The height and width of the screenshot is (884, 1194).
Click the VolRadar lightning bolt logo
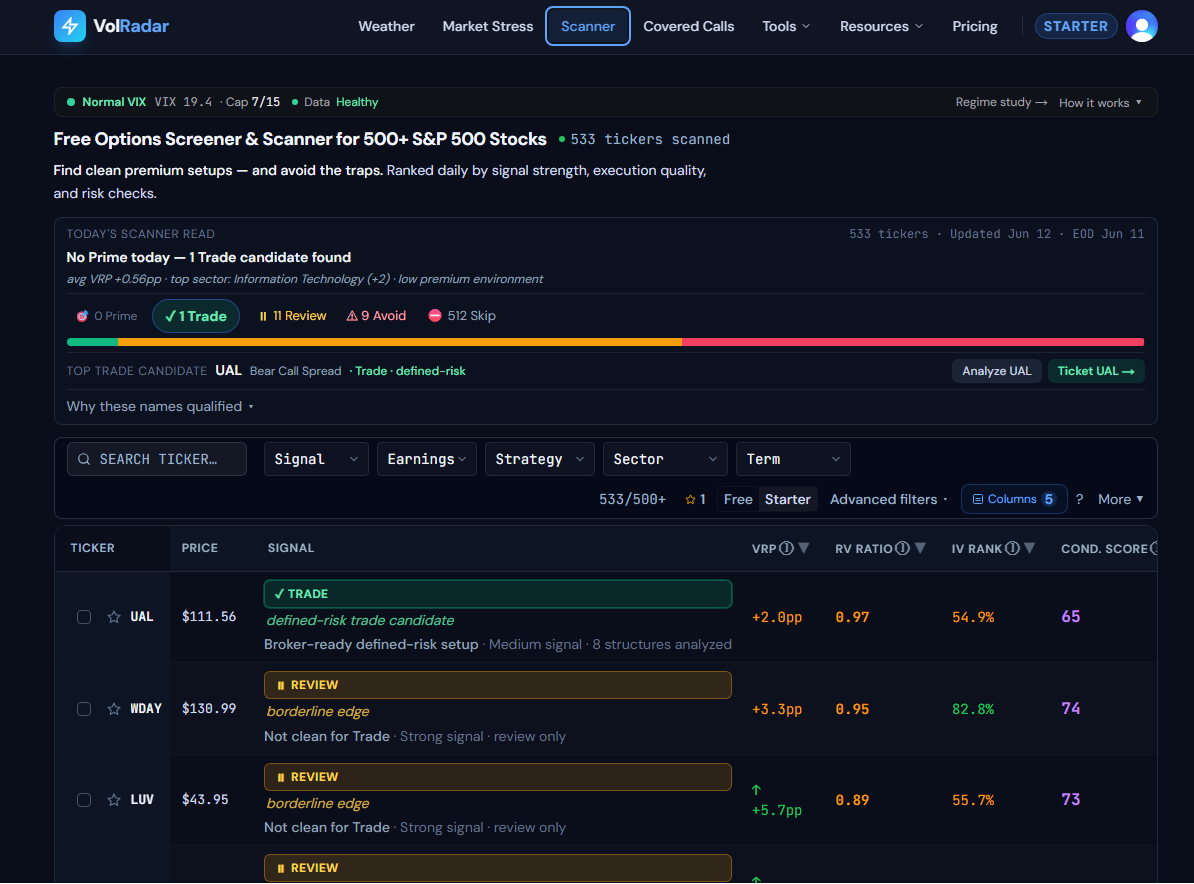point(70,26)
